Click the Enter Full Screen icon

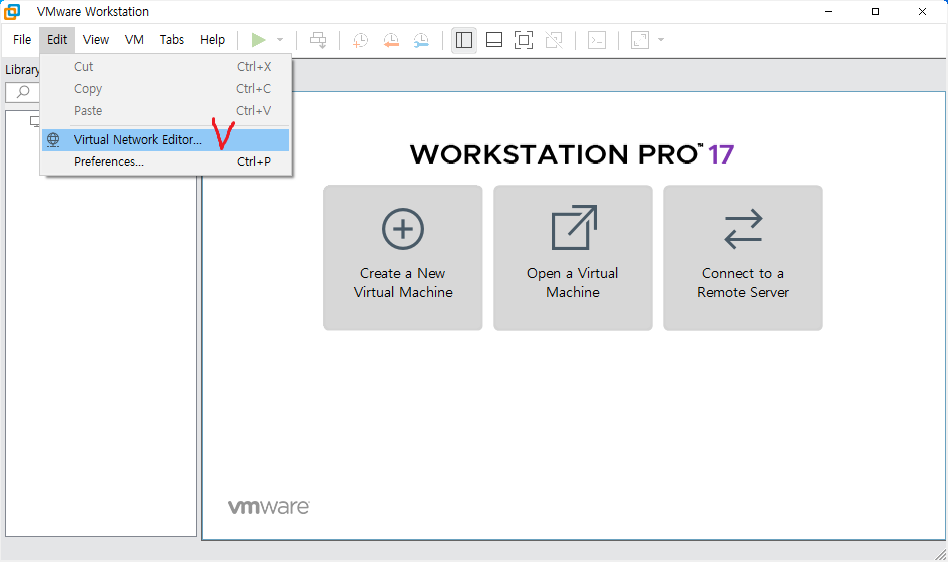tap(524, 40)
